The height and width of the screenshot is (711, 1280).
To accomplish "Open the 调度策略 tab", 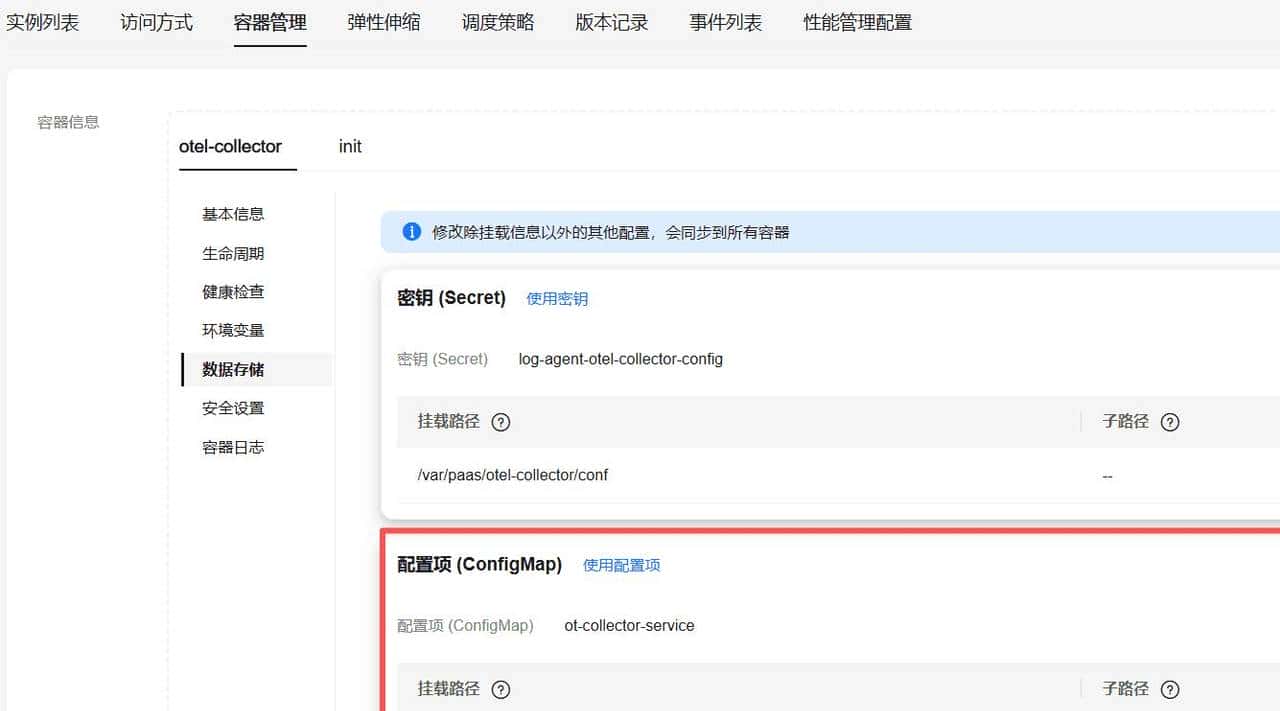I will click(497, 21).
